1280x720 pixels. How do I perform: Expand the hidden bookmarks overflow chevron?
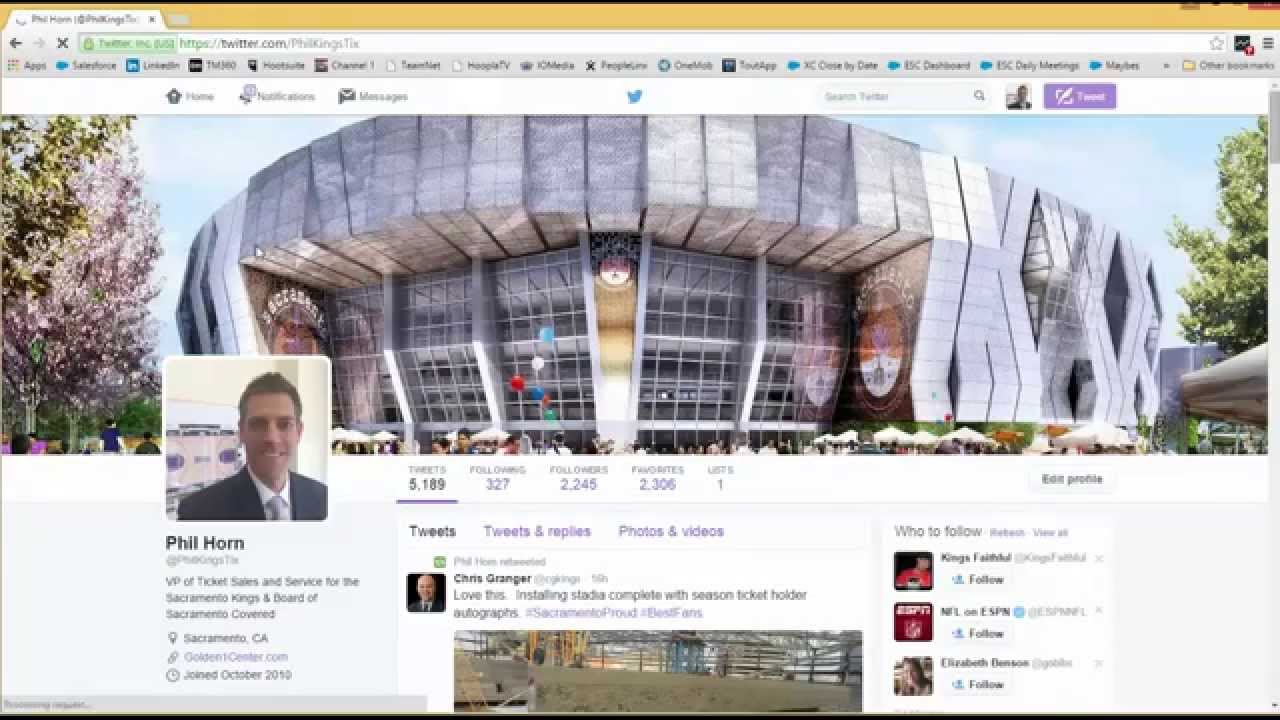pyautogui.click(x=1166, y=66)
